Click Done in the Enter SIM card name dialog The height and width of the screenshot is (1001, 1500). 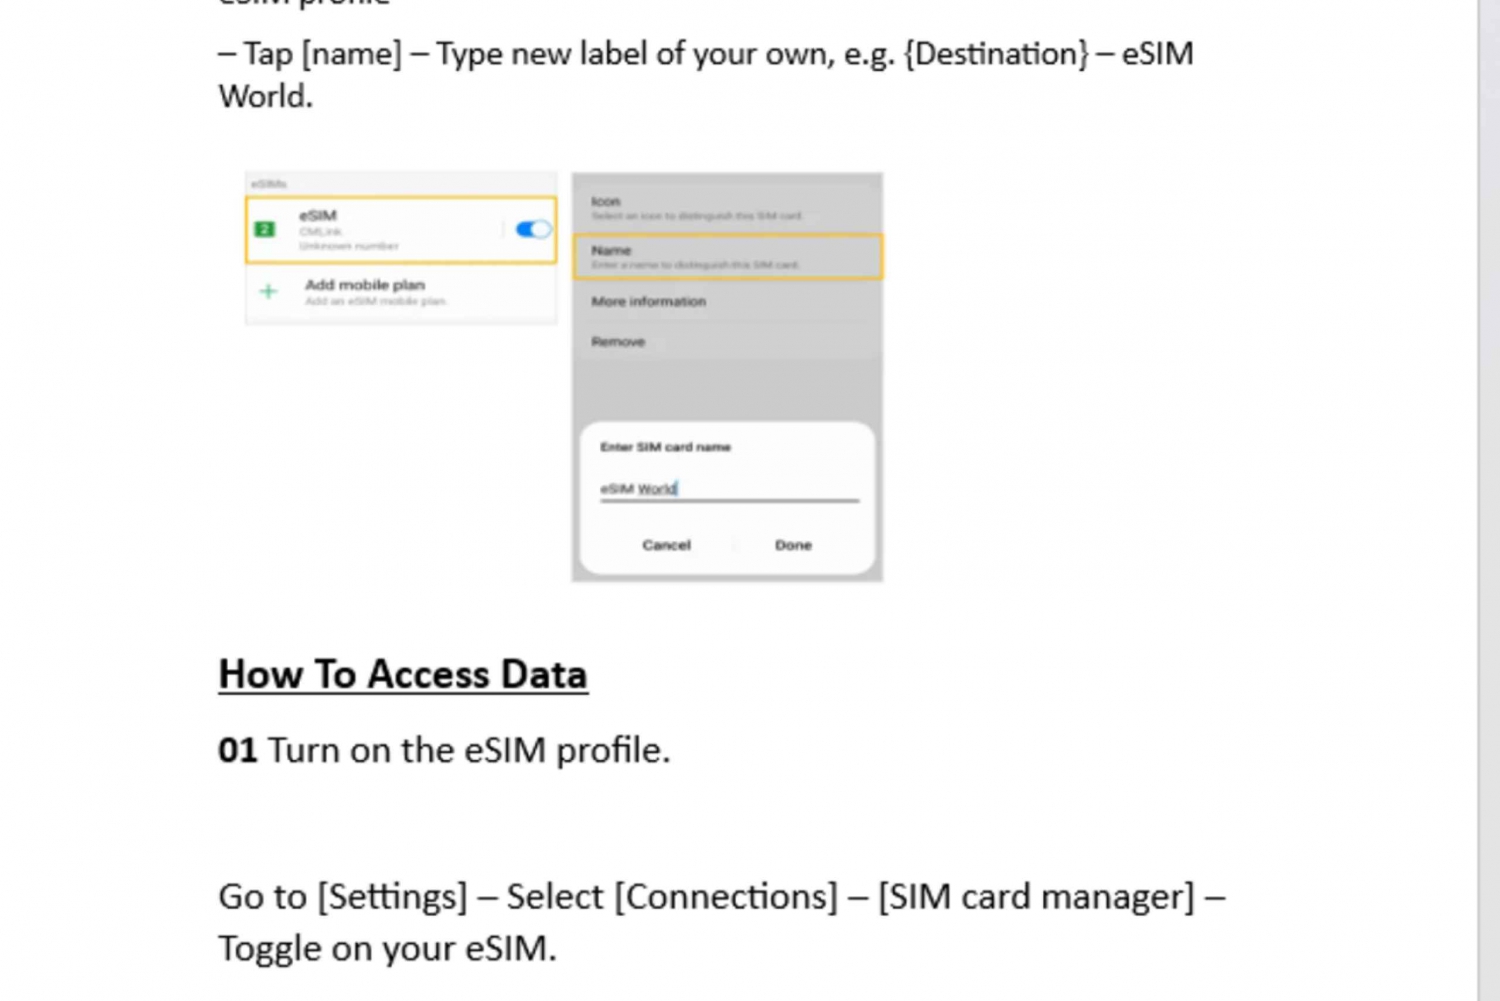(793, 545)
